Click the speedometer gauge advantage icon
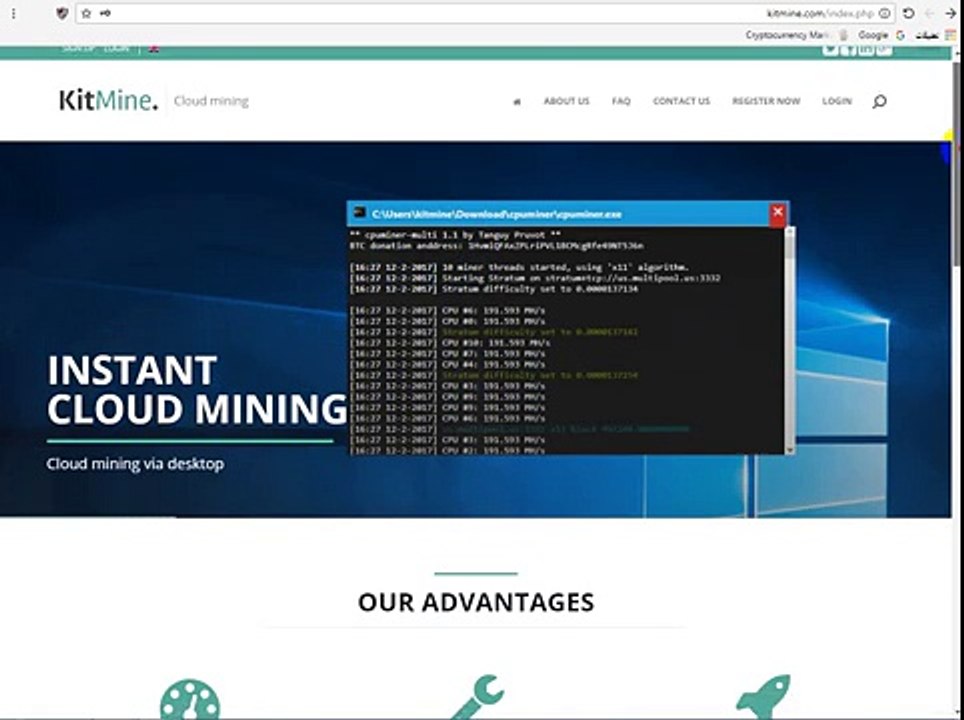 [190, 699]
